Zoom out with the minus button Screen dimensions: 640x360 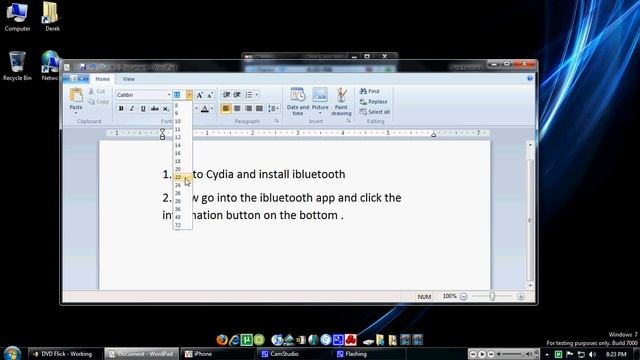[x=463, y=297]
